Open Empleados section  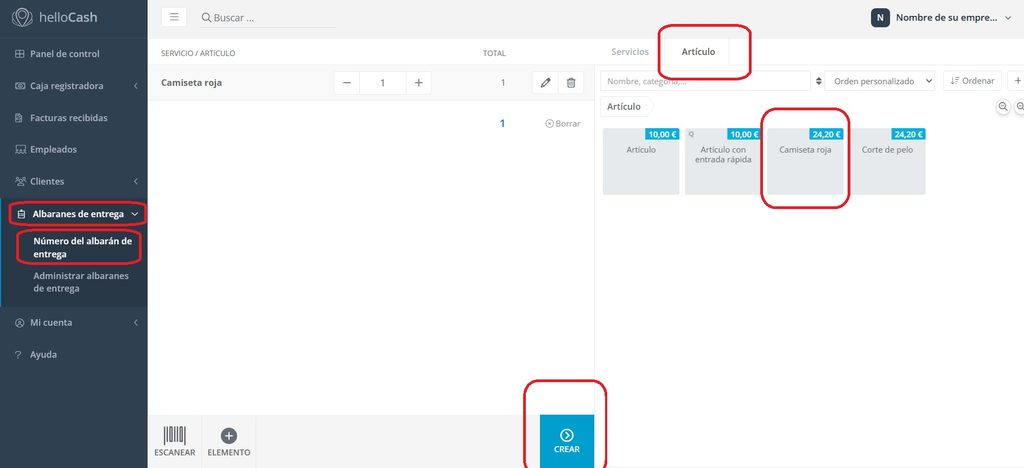pos(73,149)
